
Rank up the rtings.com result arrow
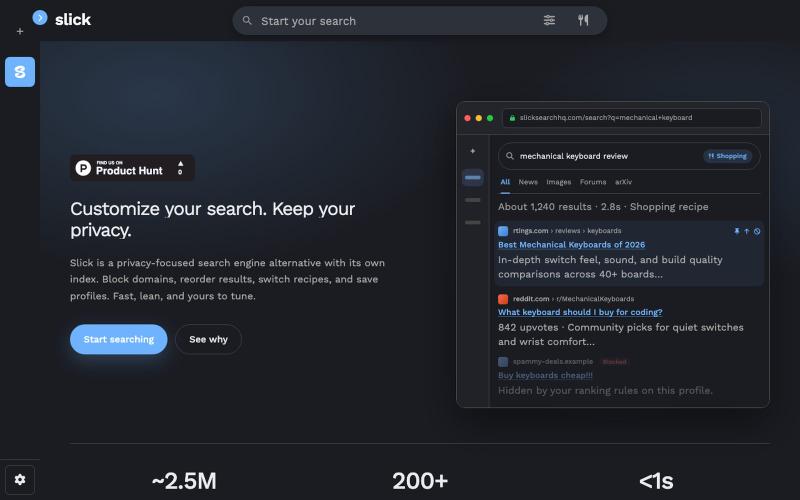[746, 232]
